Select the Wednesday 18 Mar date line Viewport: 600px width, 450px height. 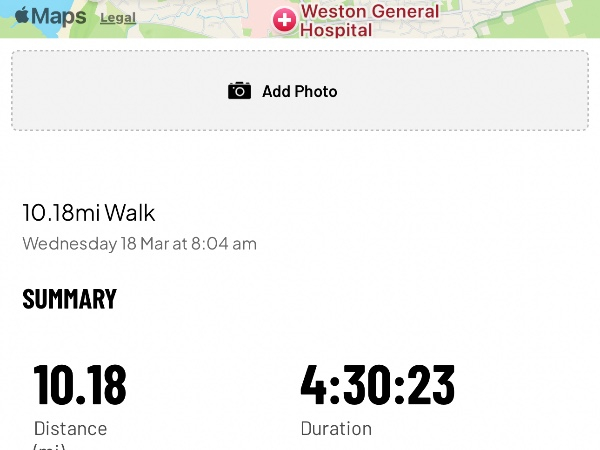[x=139, y=243]
